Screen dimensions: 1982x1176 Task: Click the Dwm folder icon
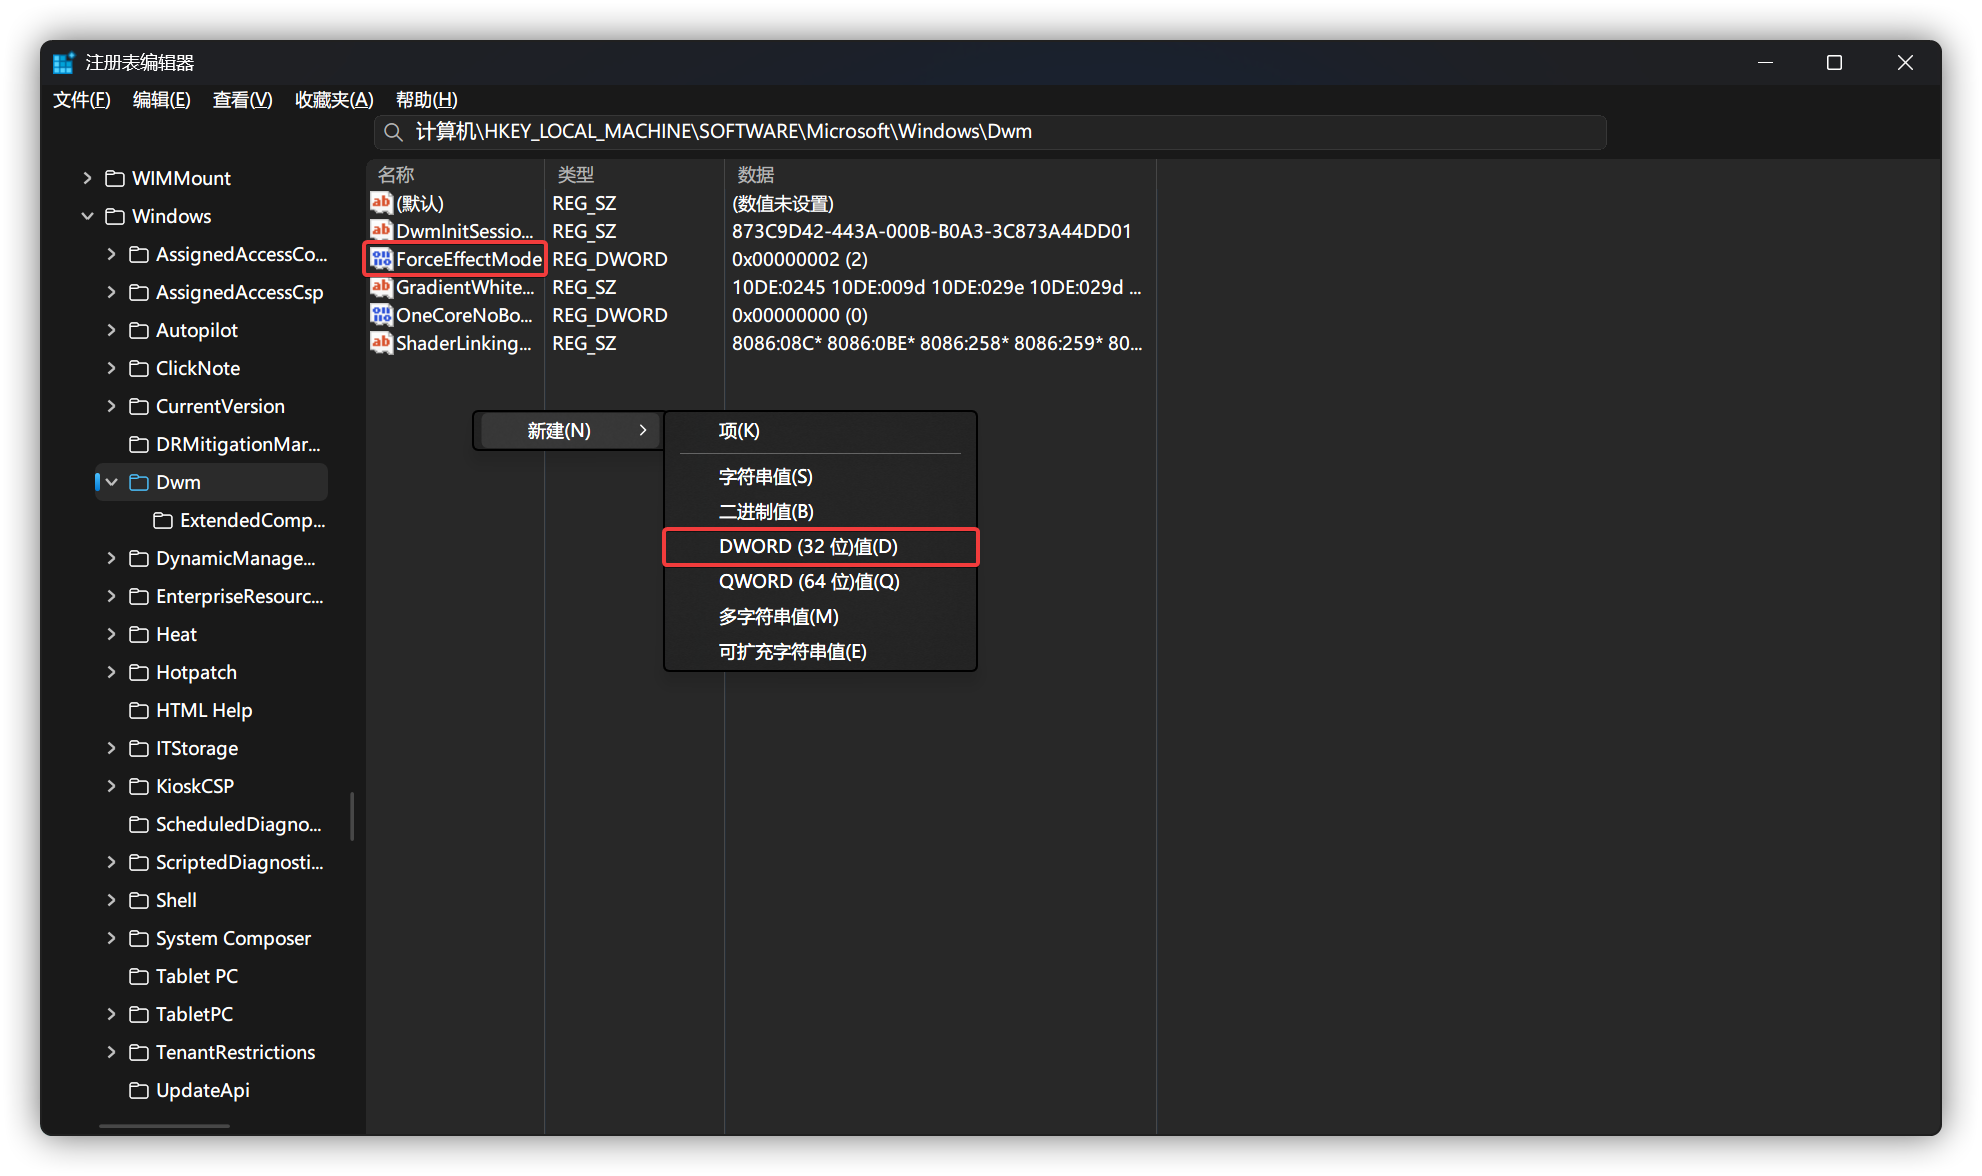click(139, 482)
